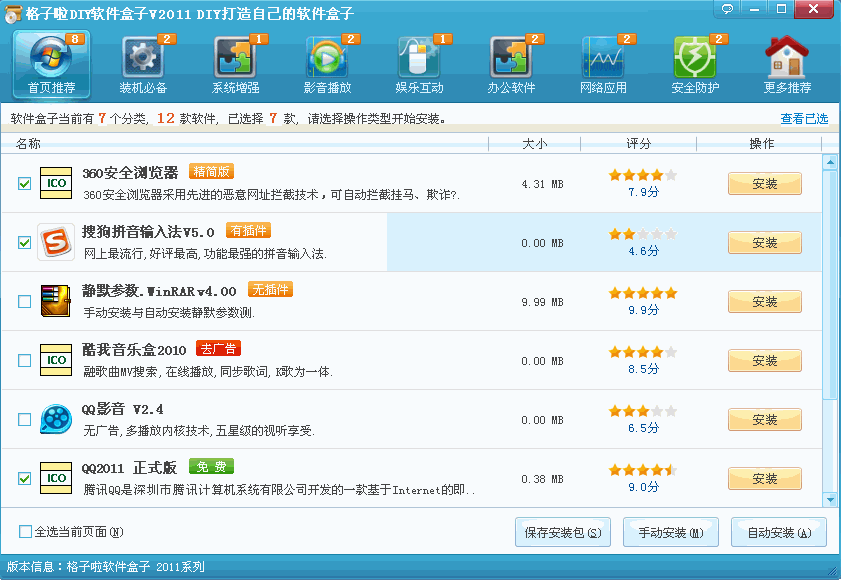This screenshot has width=841, height=580.
Task: Go to the 娱乐互动 mouse icon category
Action: [x=419, y=65]
